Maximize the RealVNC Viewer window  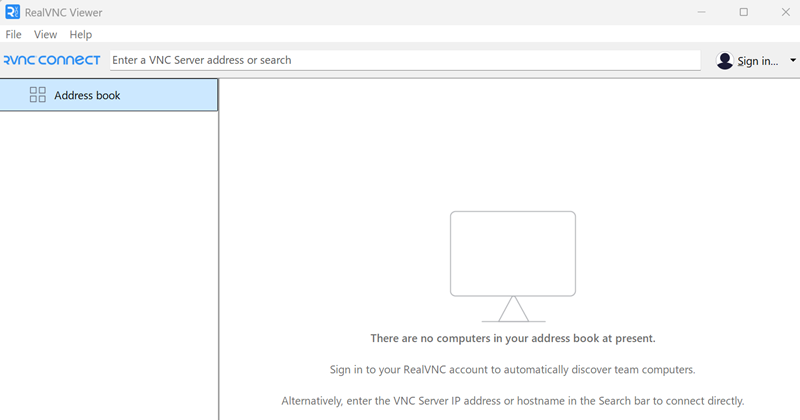coord(743,12)
